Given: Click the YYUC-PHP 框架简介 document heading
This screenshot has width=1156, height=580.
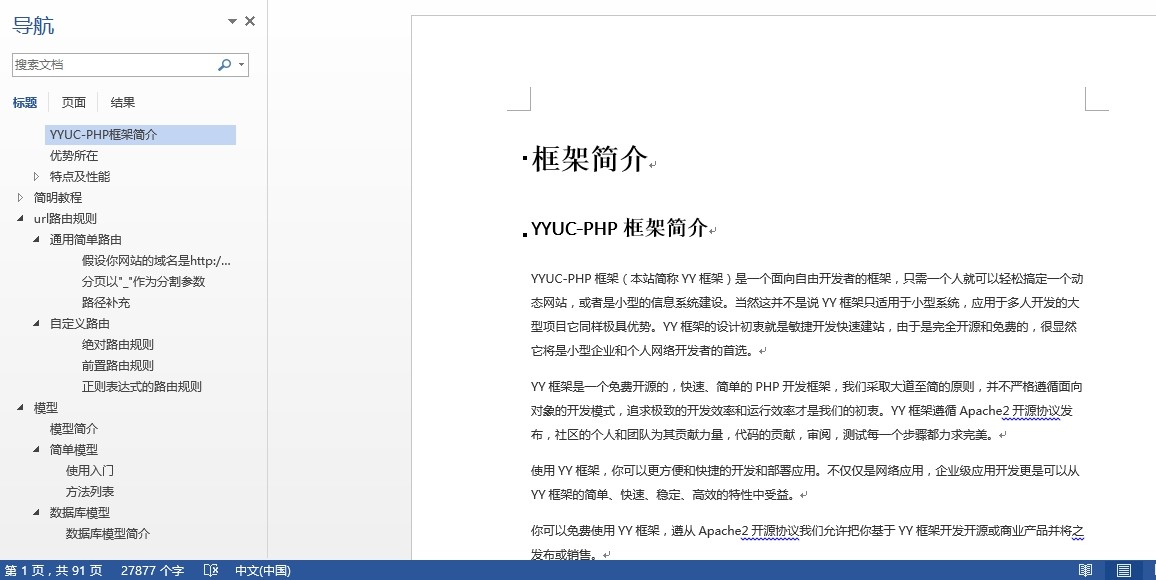Looking at the screenshot, I should click(619, 228).
